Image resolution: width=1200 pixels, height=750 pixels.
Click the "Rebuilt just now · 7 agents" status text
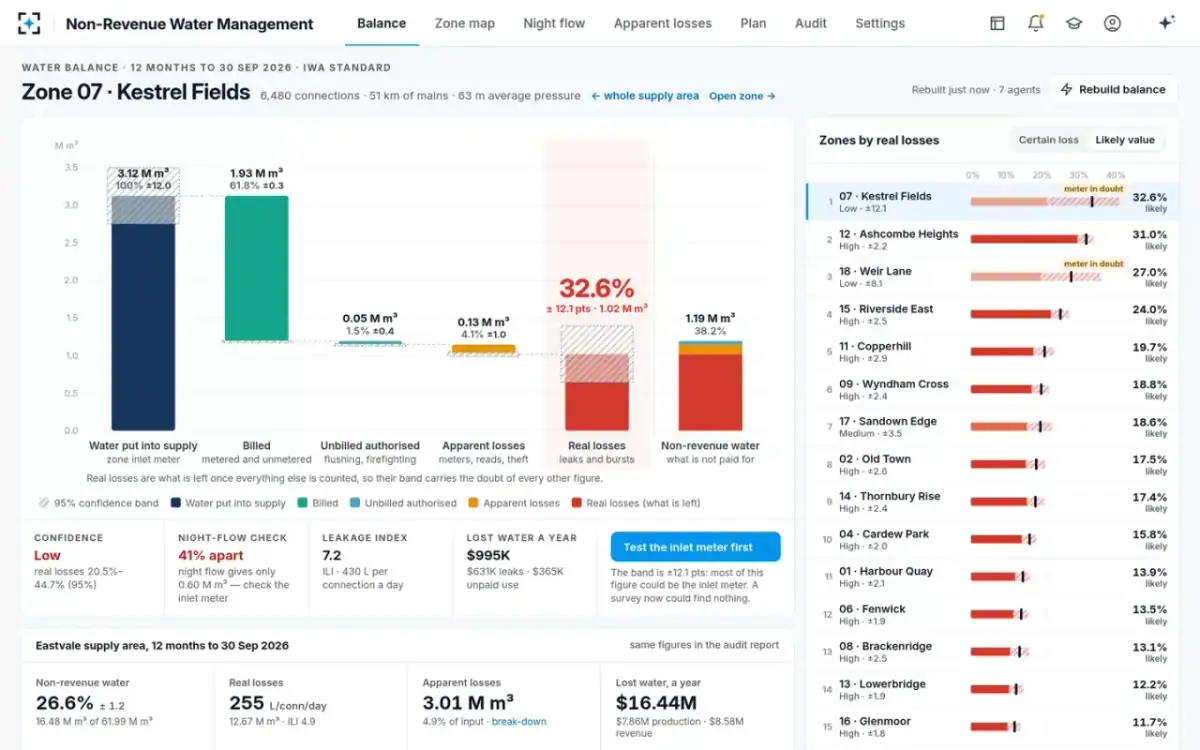(x=976, y=90)
